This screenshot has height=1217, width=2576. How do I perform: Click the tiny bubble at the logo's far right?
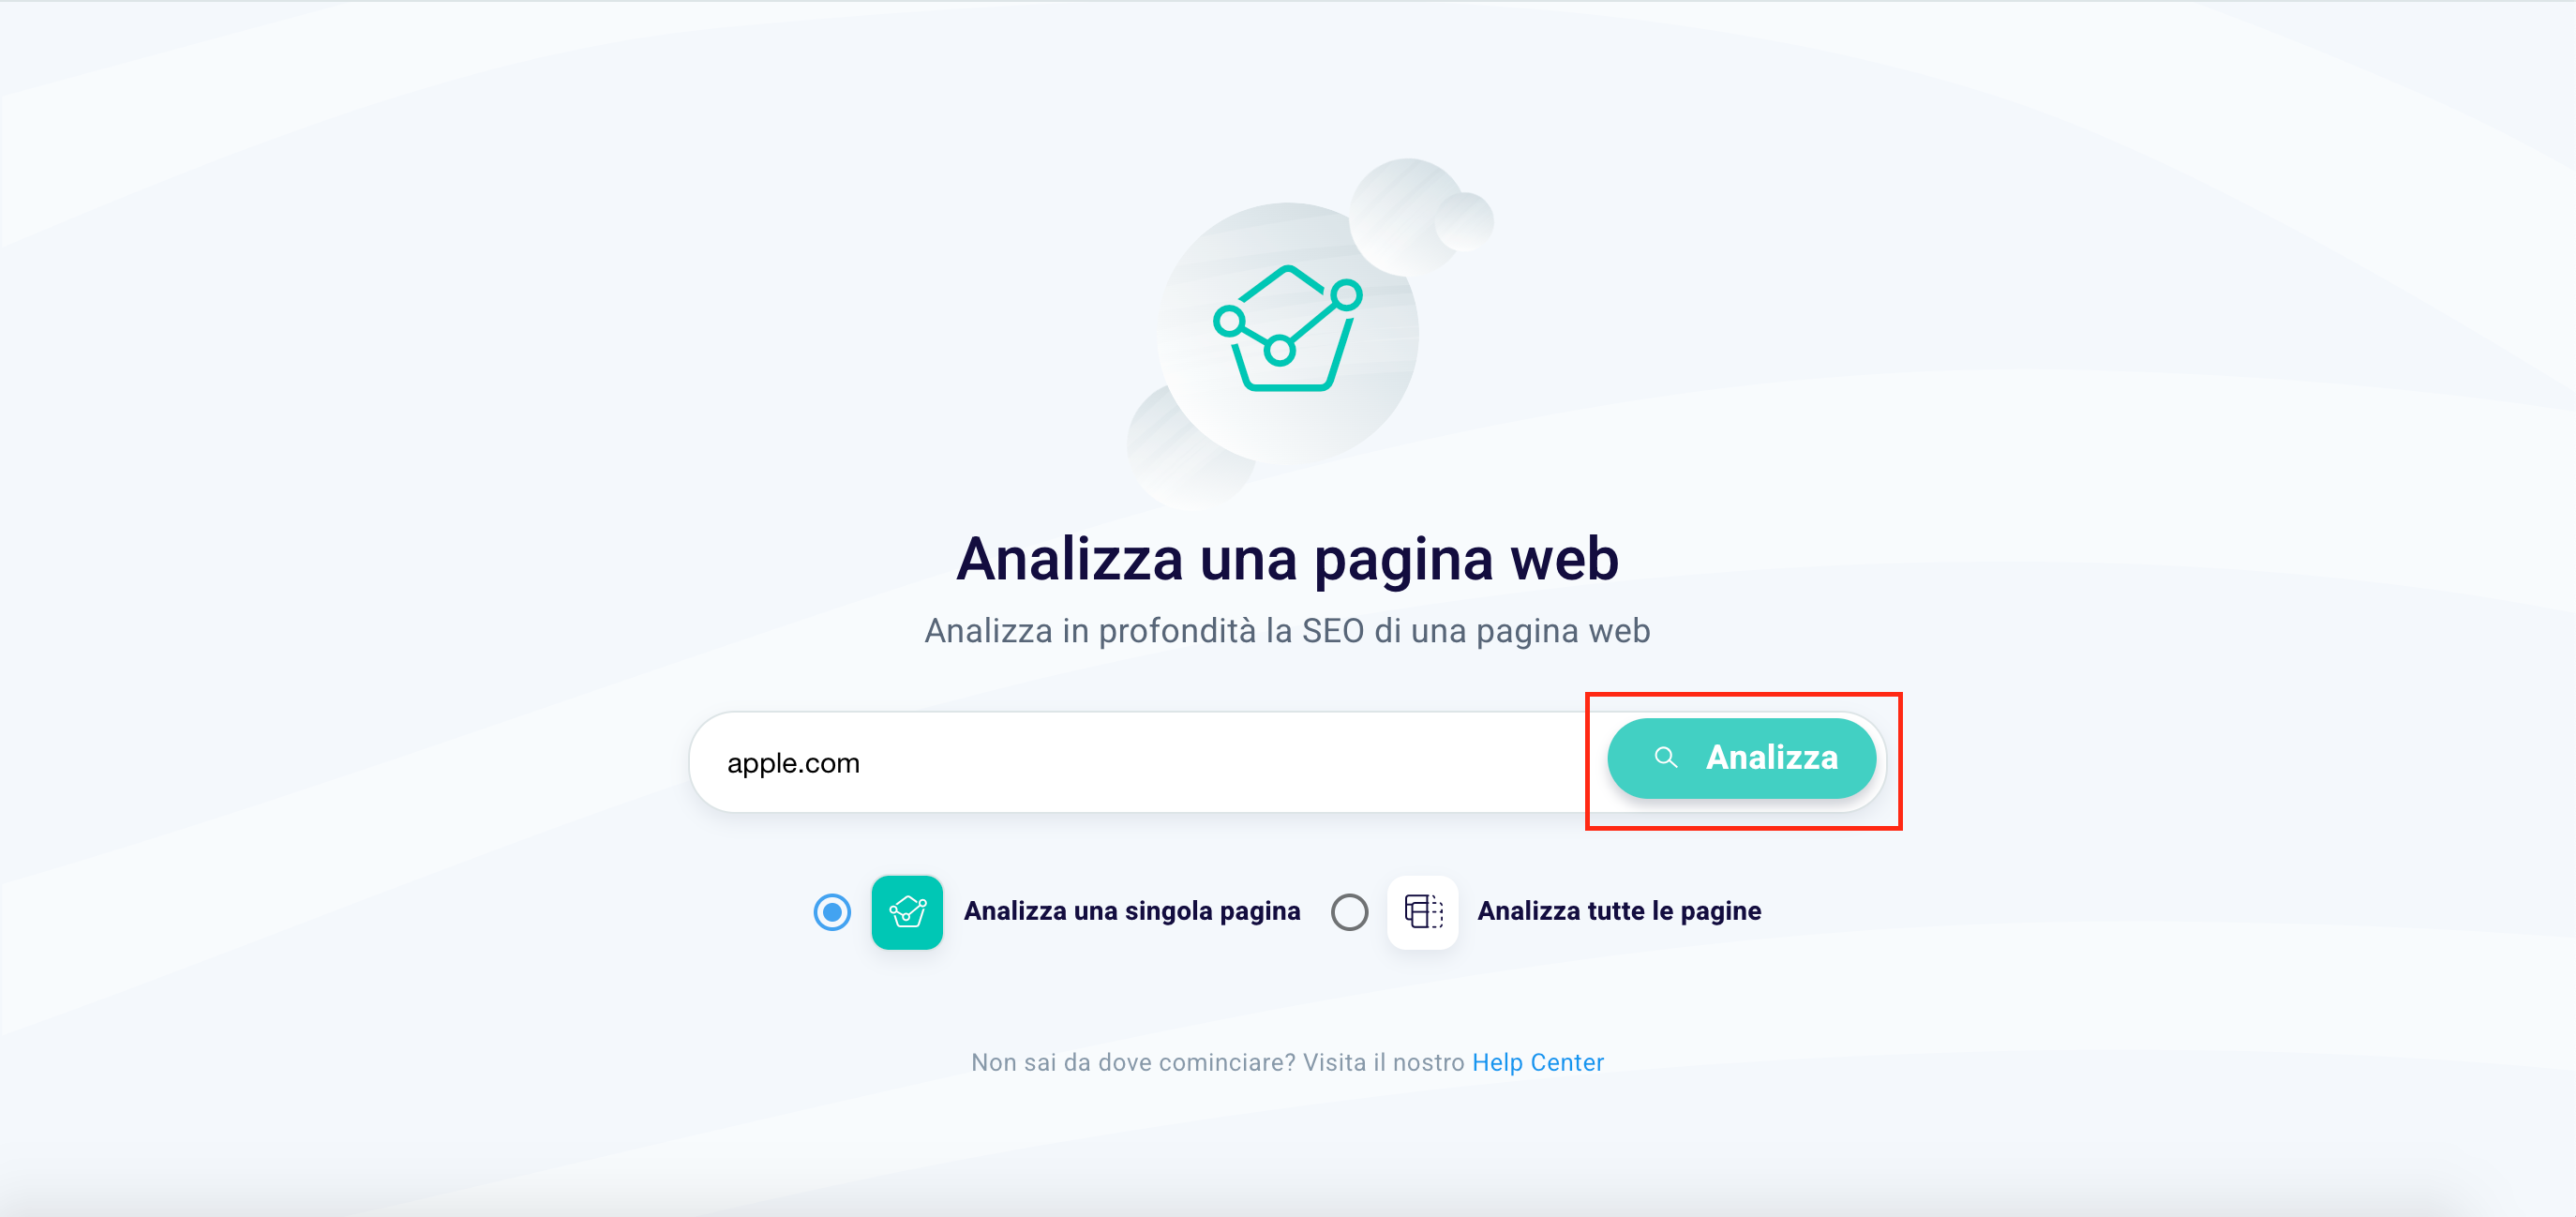tap(1465, 222)
